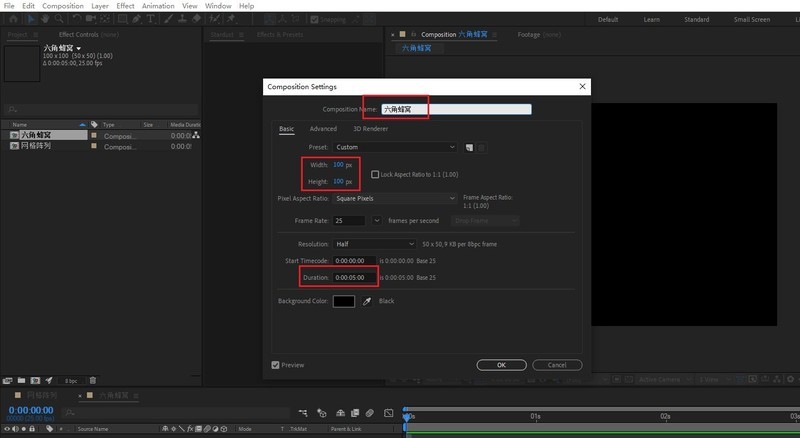Click the Home icon in toolbar

coord(11,19)
